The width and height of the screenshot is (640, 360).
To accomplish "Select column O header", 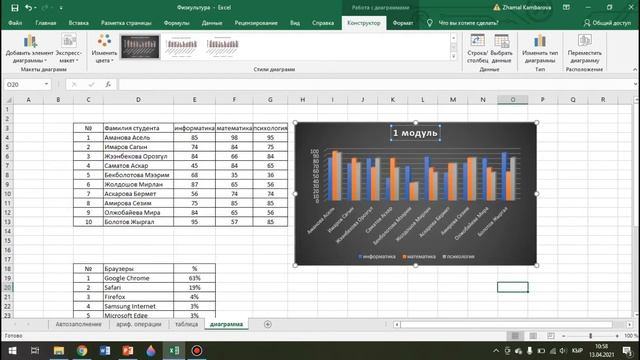I will (x=513, y=100).
